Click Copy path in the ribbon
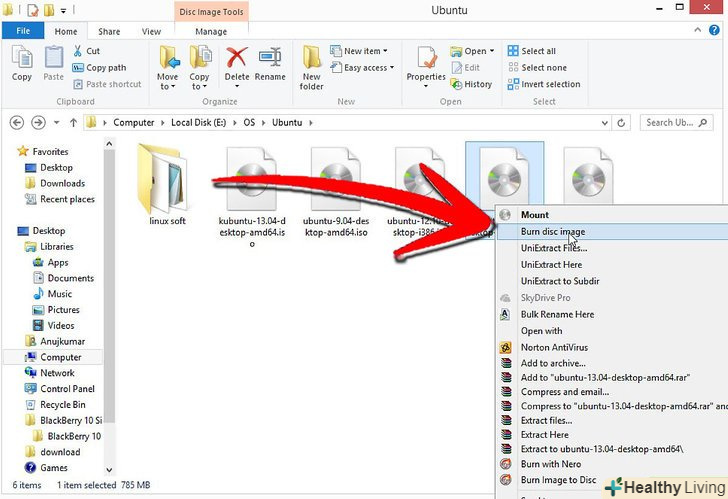This screenshot has width=728, height=499. [99, 68]
